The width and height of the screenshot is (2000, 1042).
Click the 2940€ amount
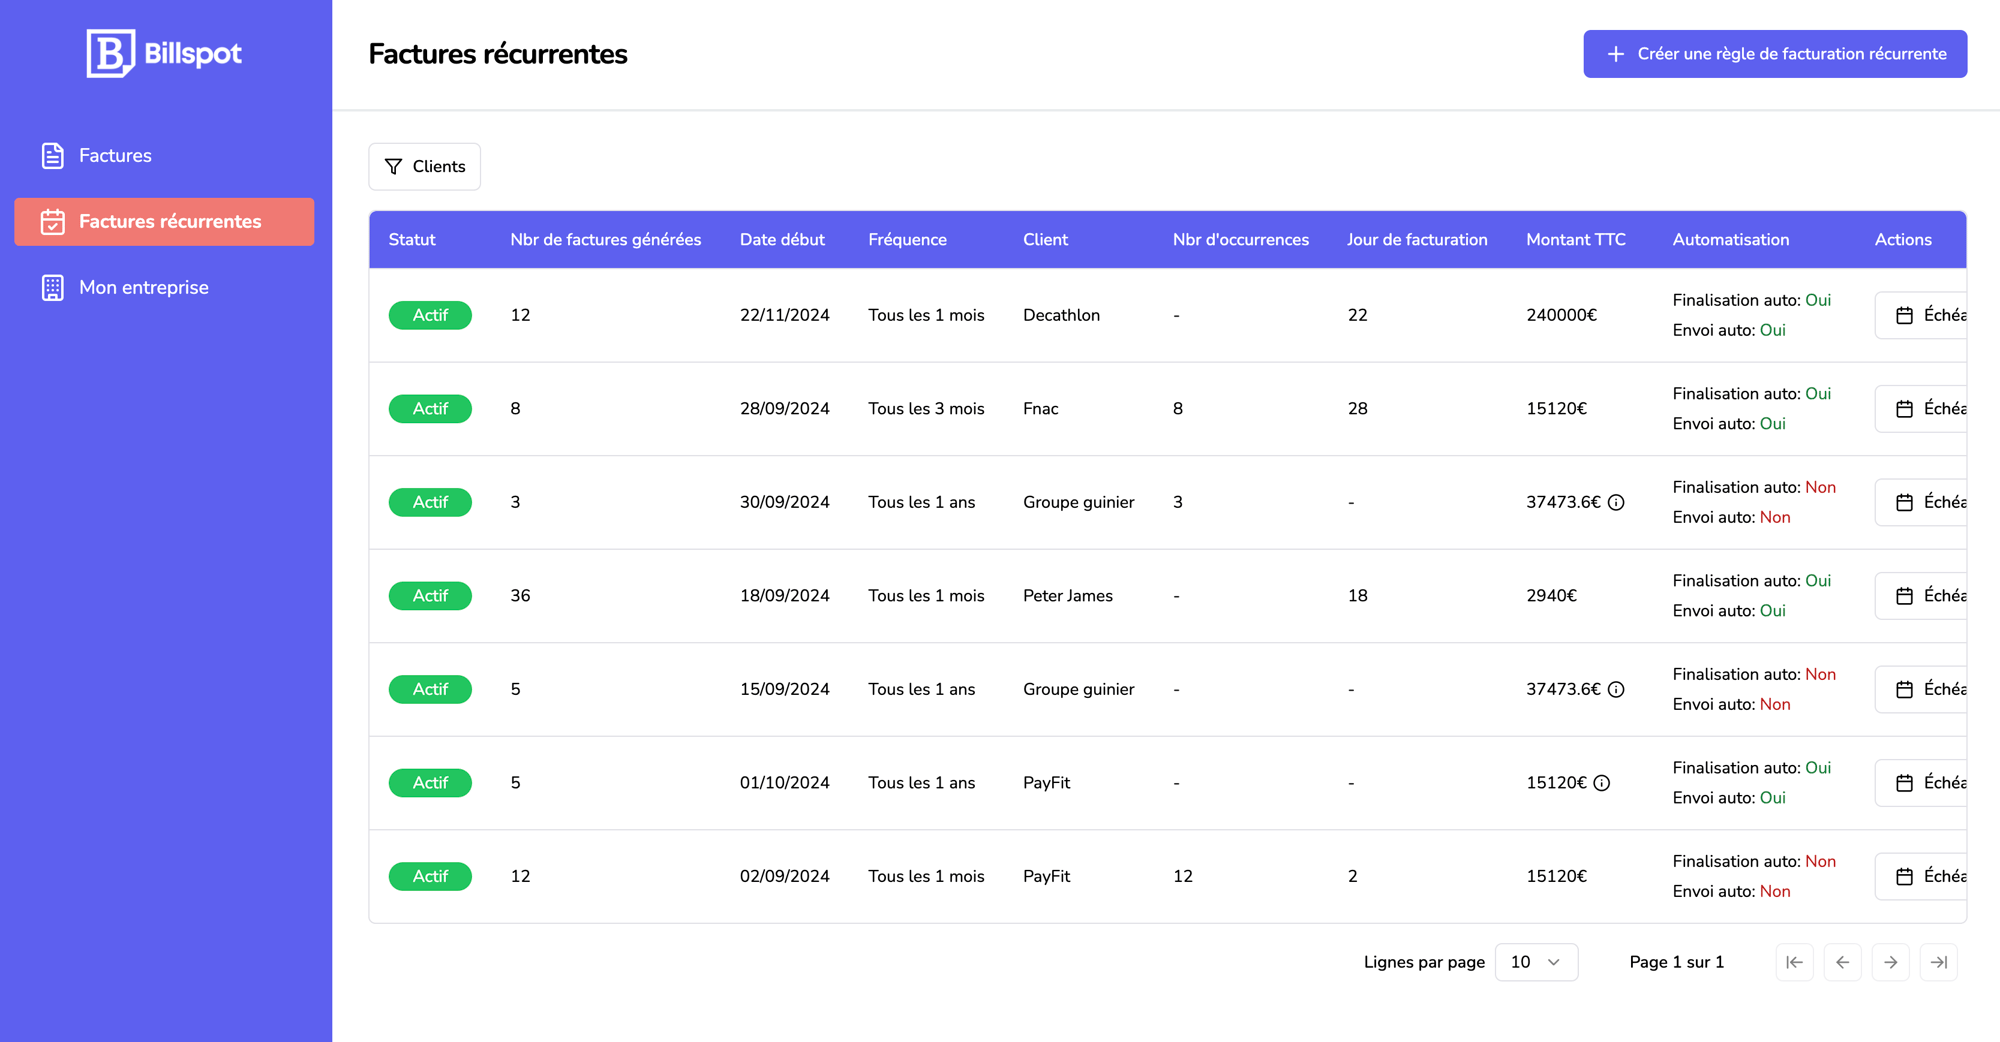[x=1551, y=595]
